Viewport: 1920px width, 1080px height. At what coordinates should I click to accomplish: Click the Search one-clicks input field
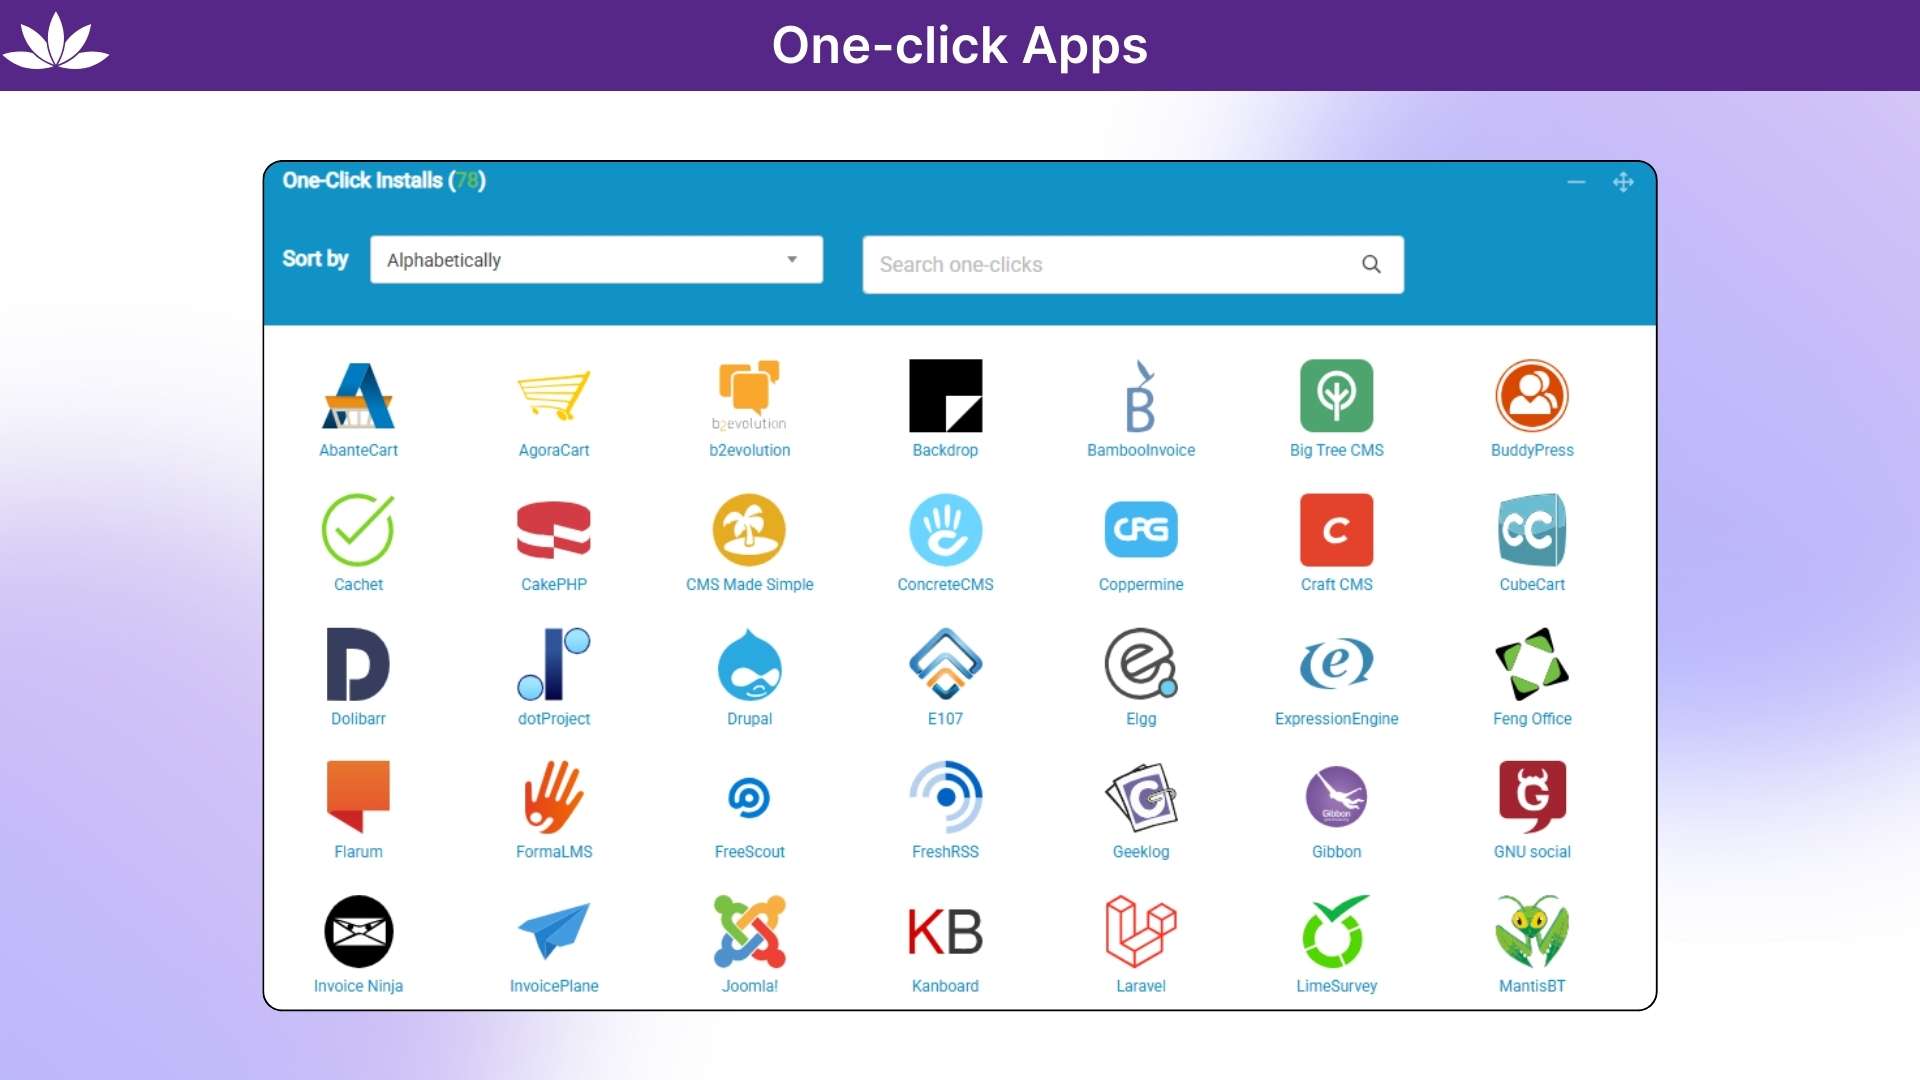(1133, 264)
